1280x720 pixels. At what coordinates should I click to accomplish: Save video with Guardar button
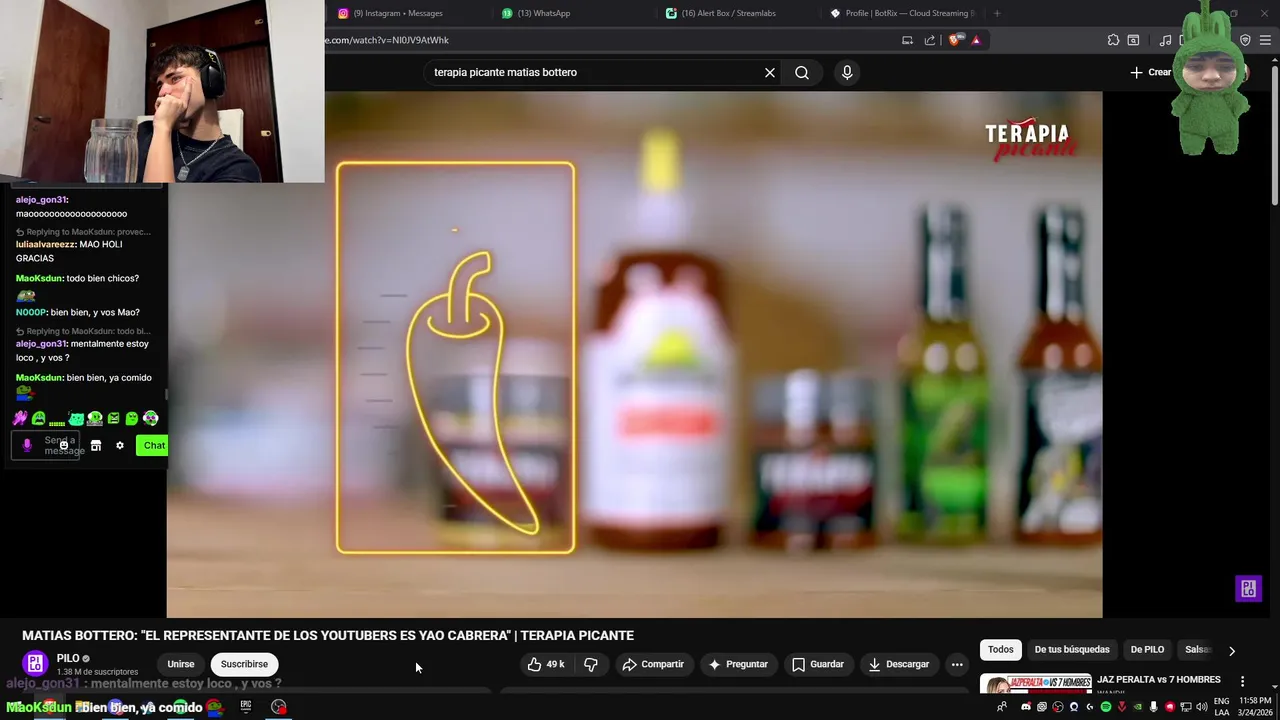pyautogui.click(x=818, y=664)
